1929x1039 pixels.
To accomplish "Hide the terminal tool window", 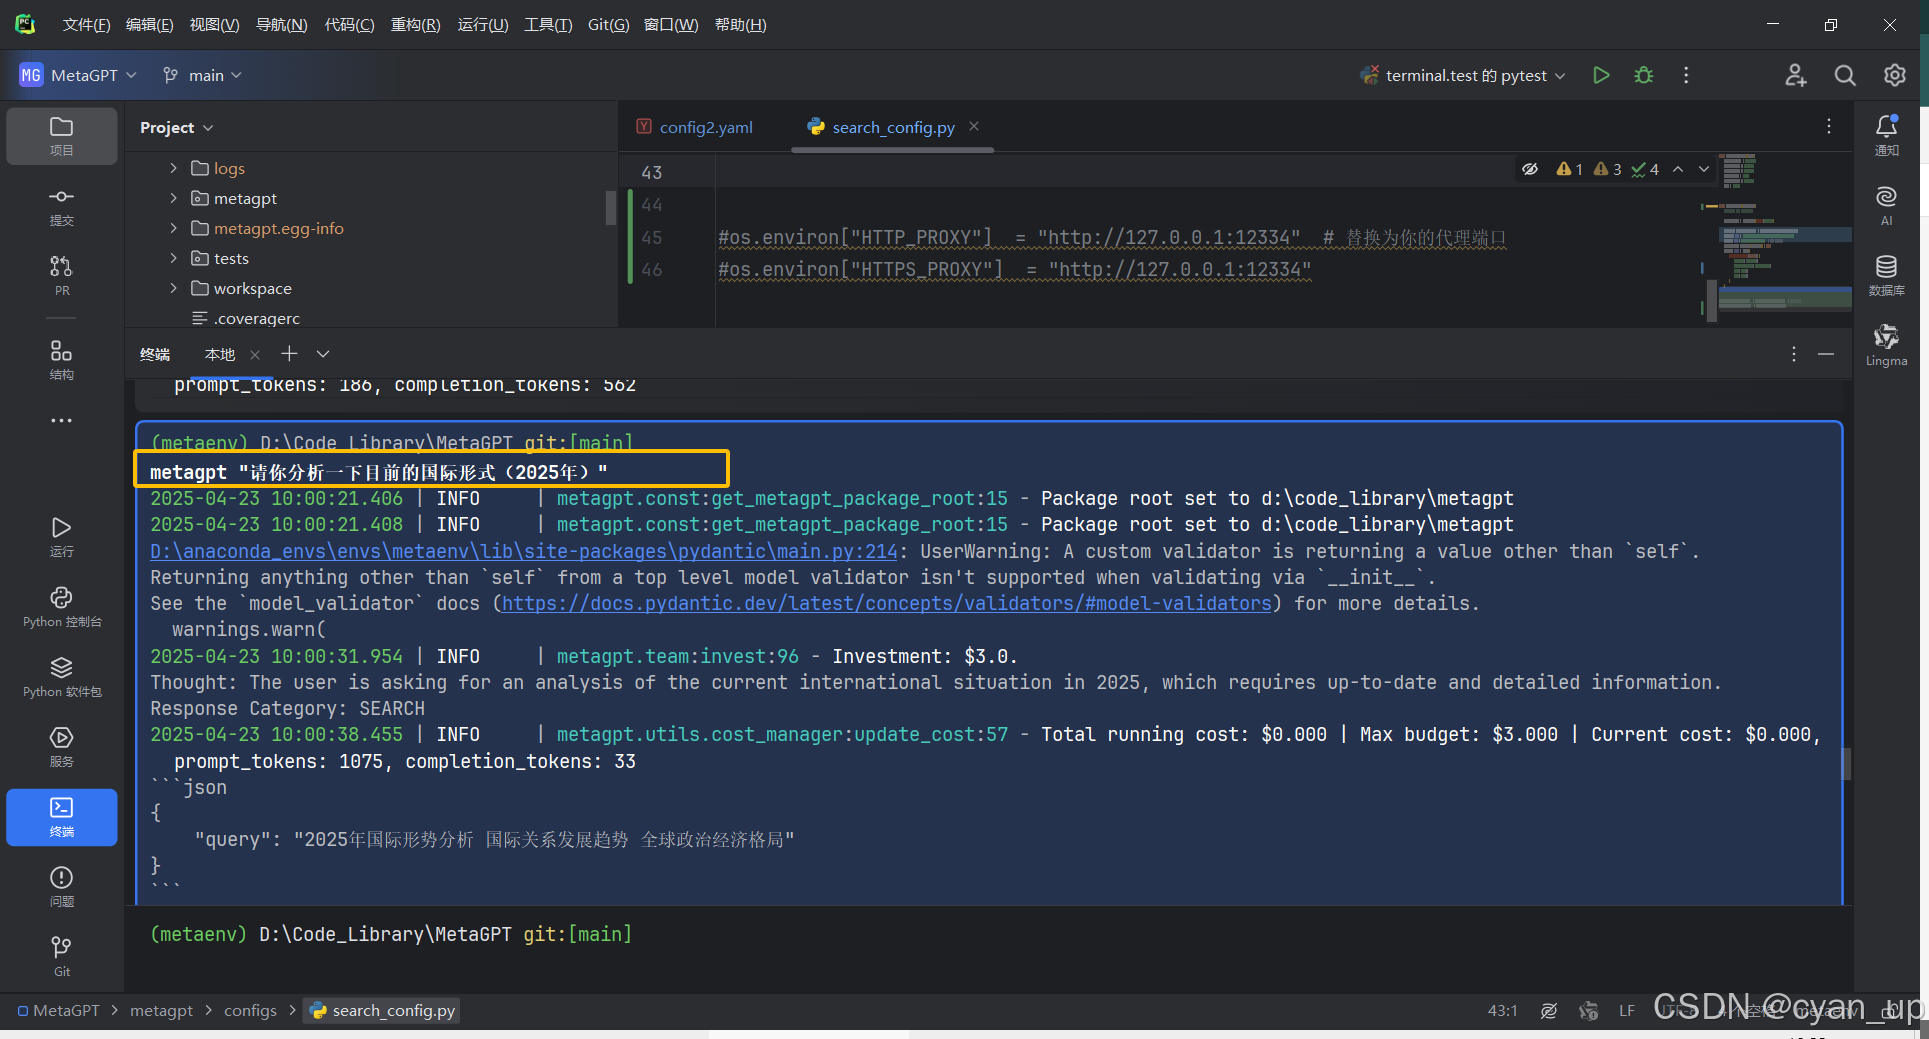I will [x=1825, y=354].
